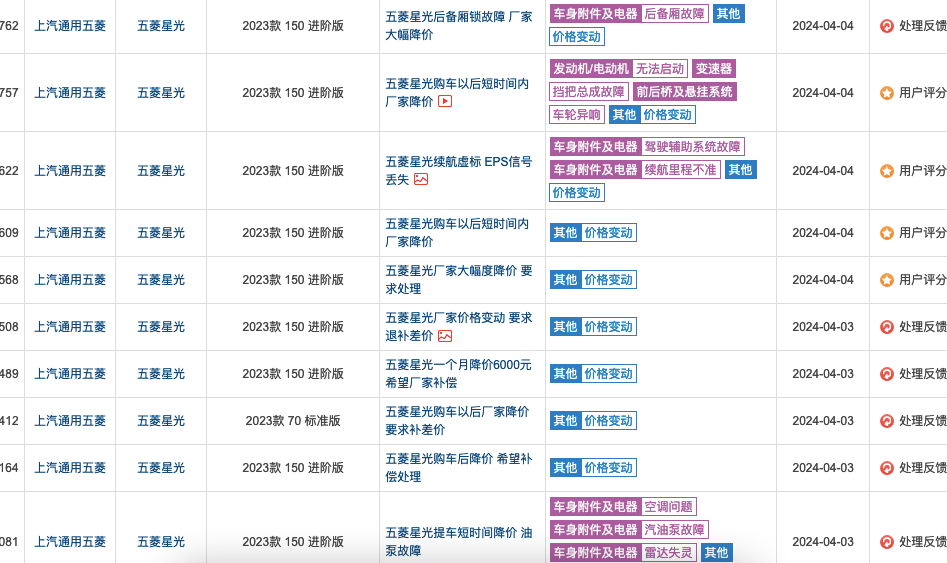Viewport: 947px width, 563px height.
Task: Click the 发动机/电动机 tag
Action: [591, 69]
